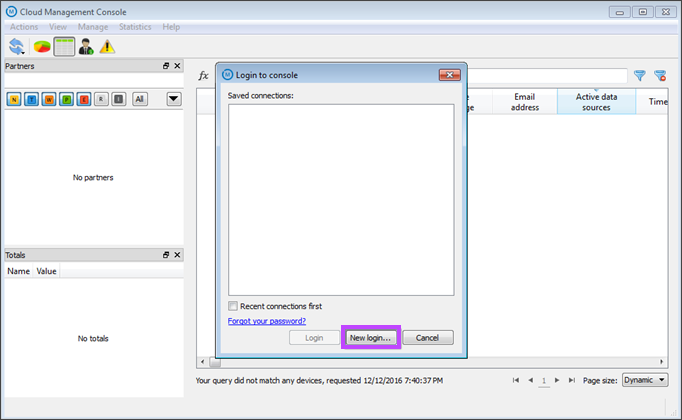
Task: Sort by Email address column header
Action: 525,102
